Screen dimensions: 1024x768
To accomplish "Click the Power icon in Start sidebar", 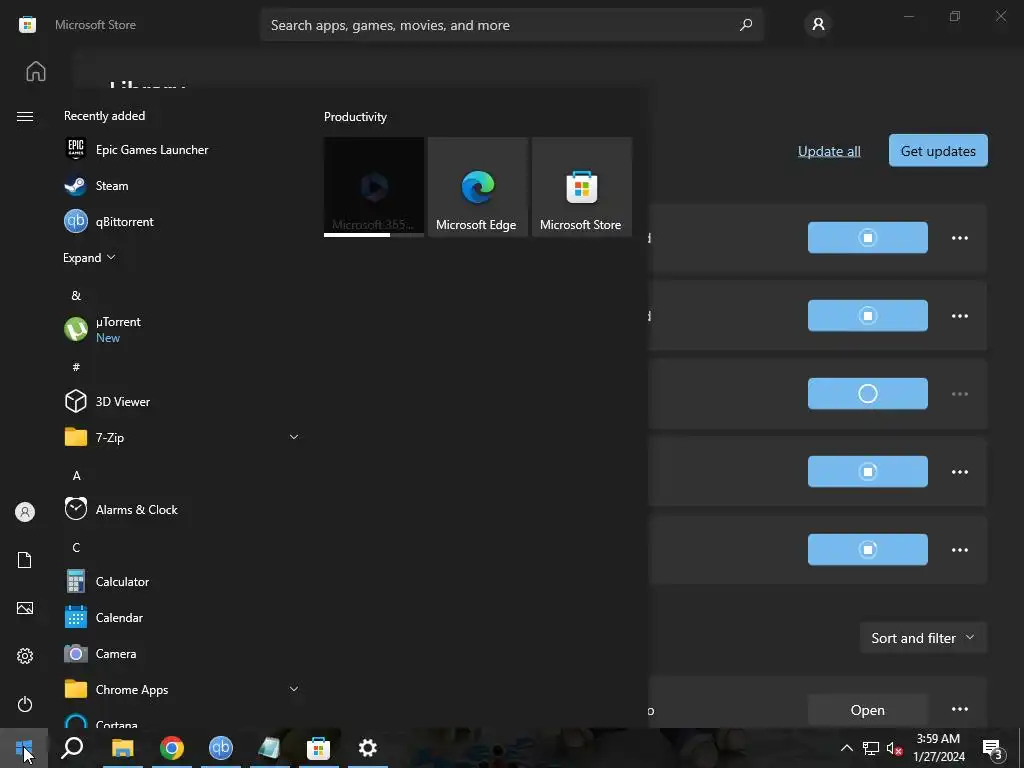I will pyautogui.click(x=25, y=704).
